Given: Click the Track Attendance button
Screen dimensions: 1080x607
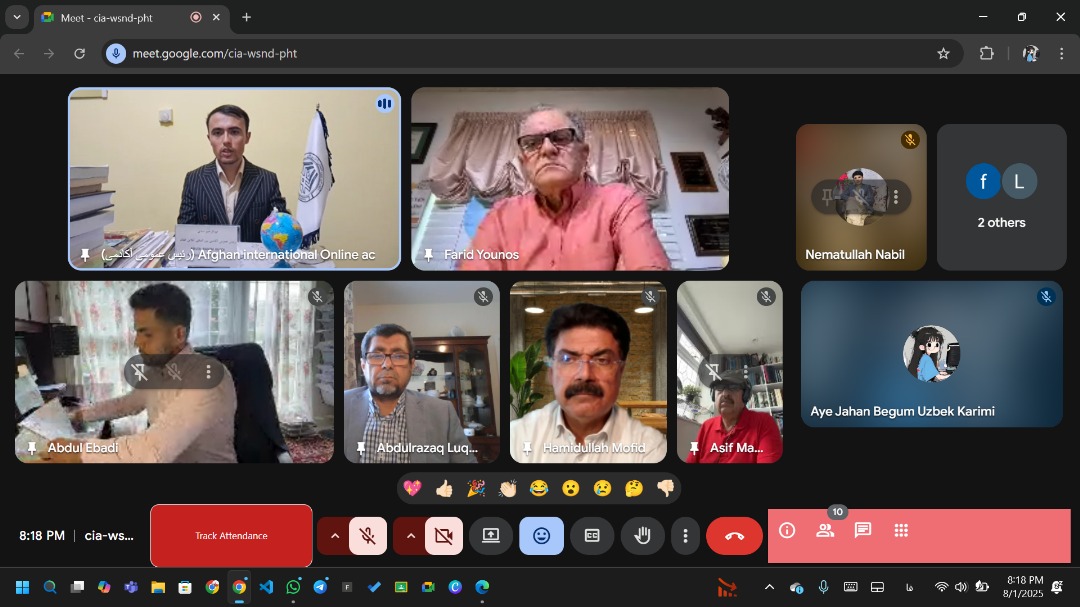Looking at the screenshot, I should [231, 536].
